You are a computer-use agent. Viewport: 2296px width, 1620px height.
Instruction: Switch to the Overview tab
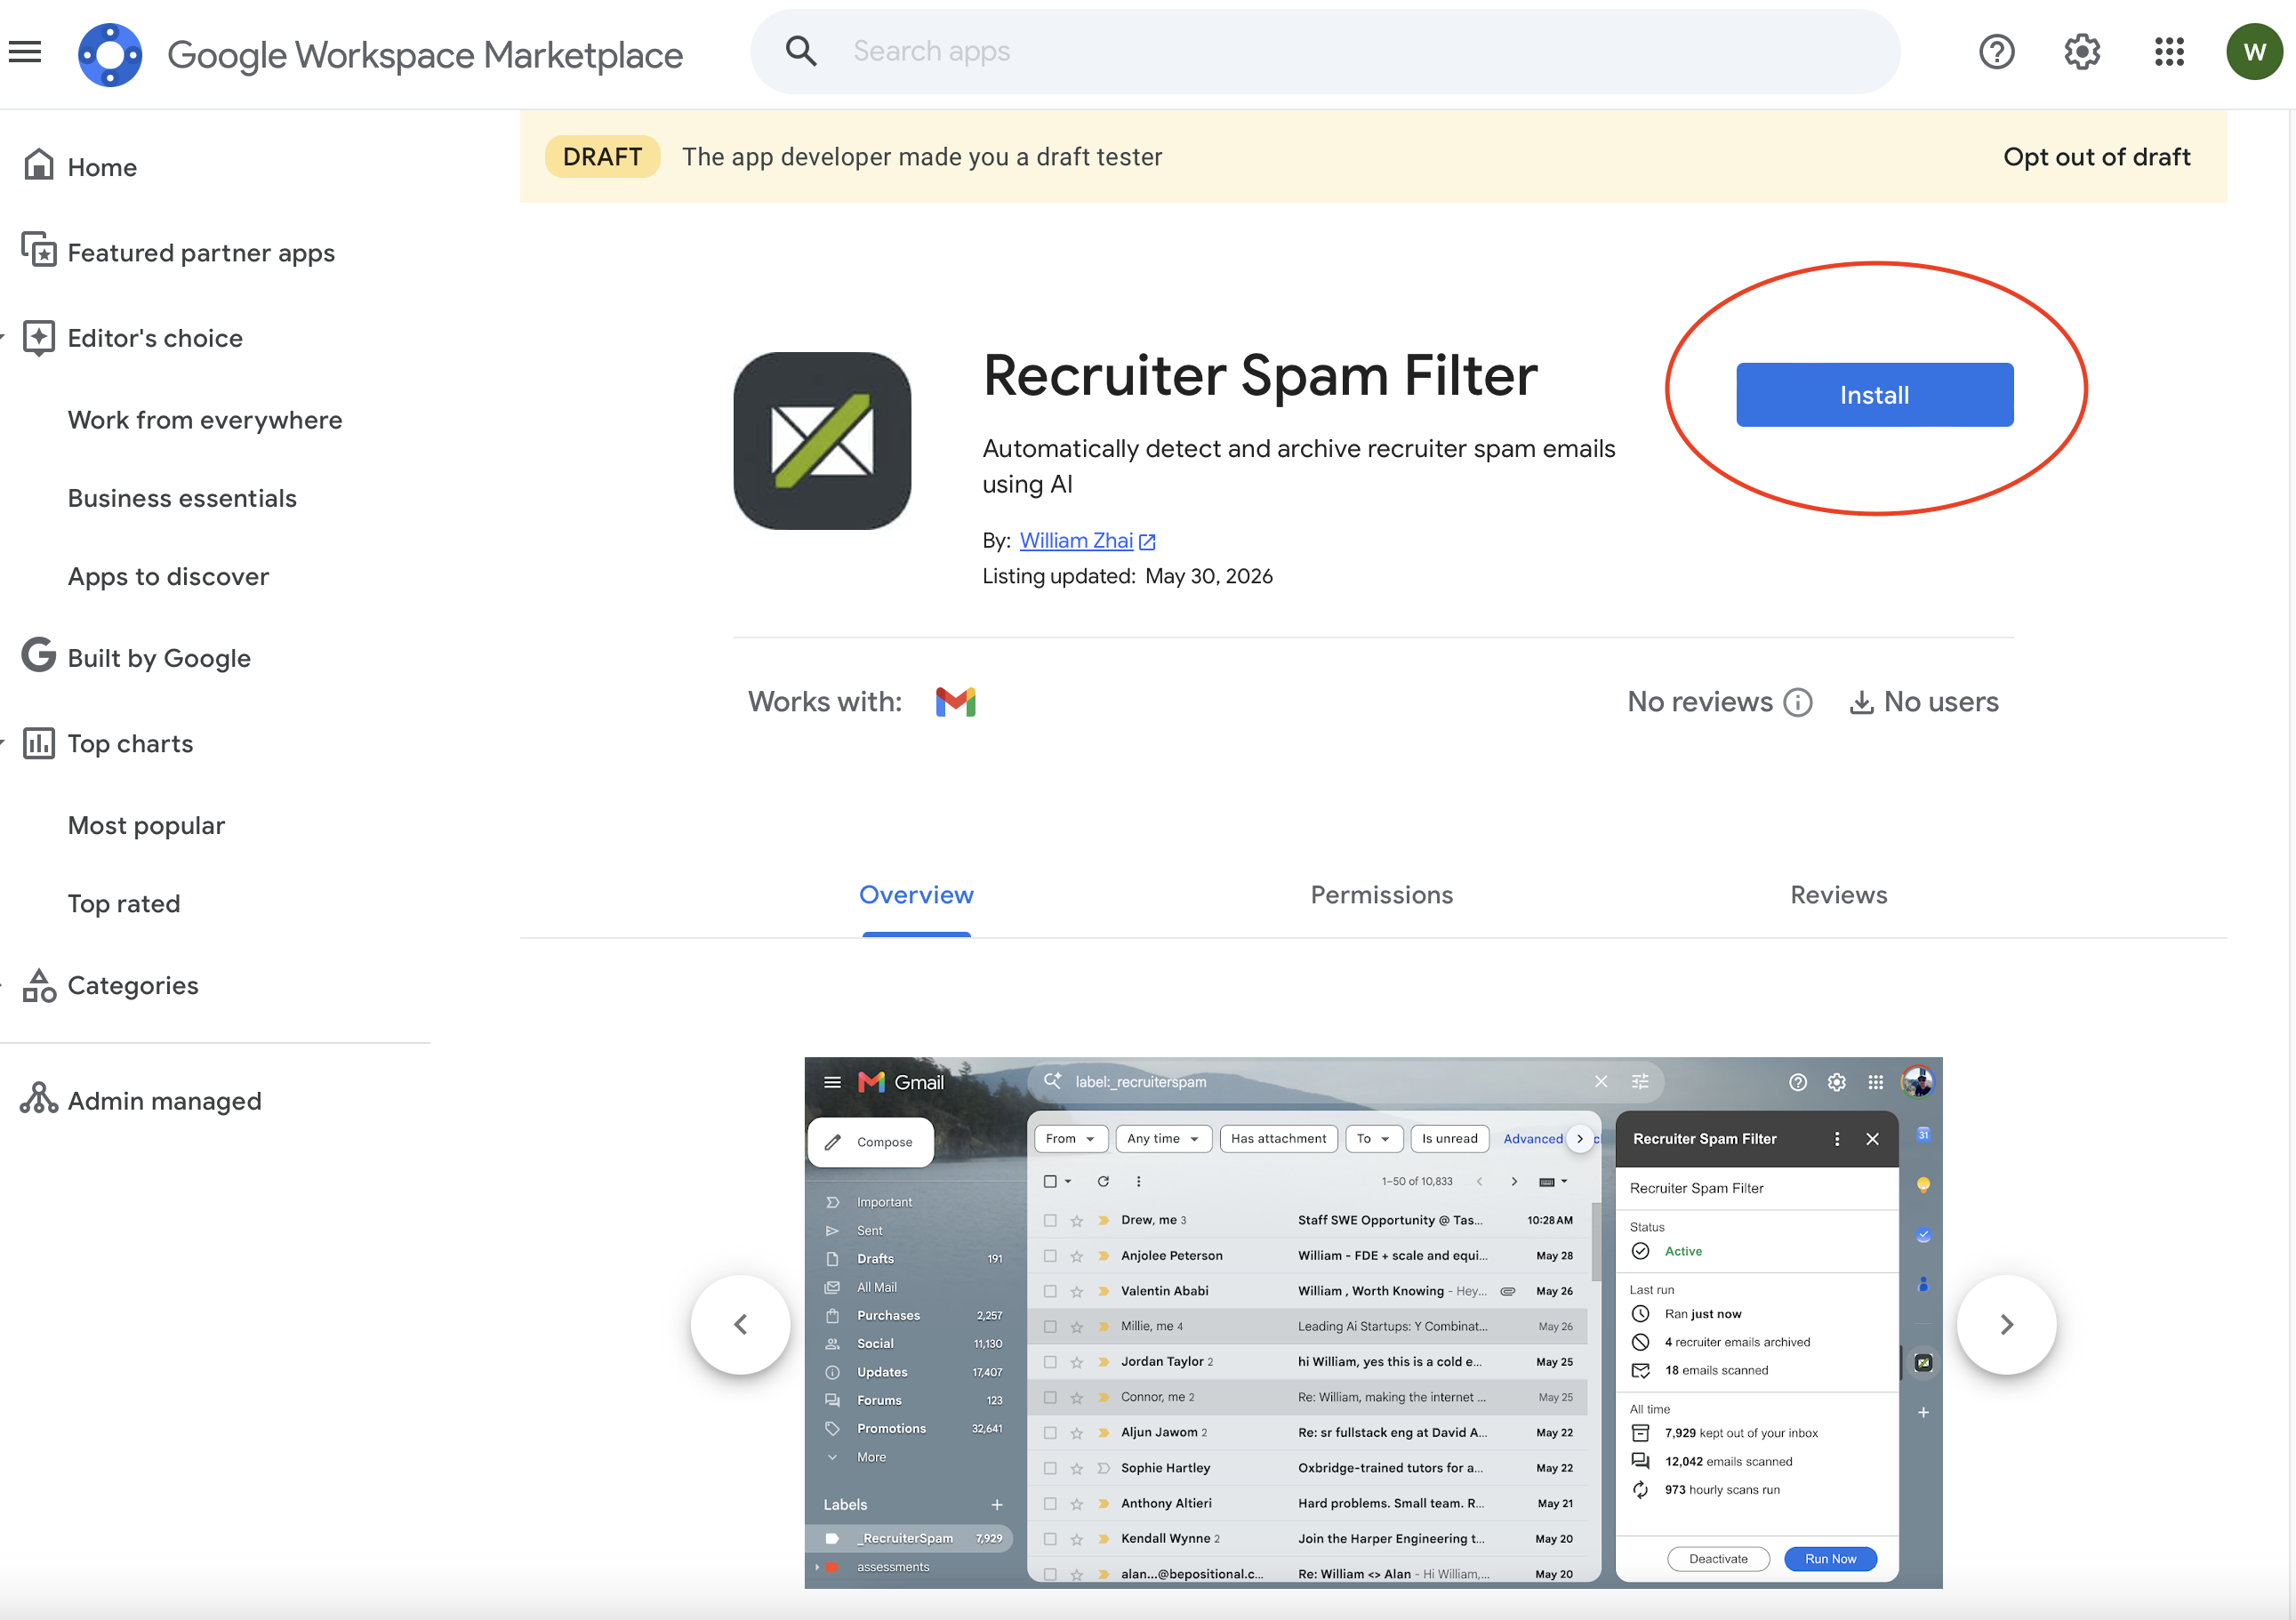(916, 895)
